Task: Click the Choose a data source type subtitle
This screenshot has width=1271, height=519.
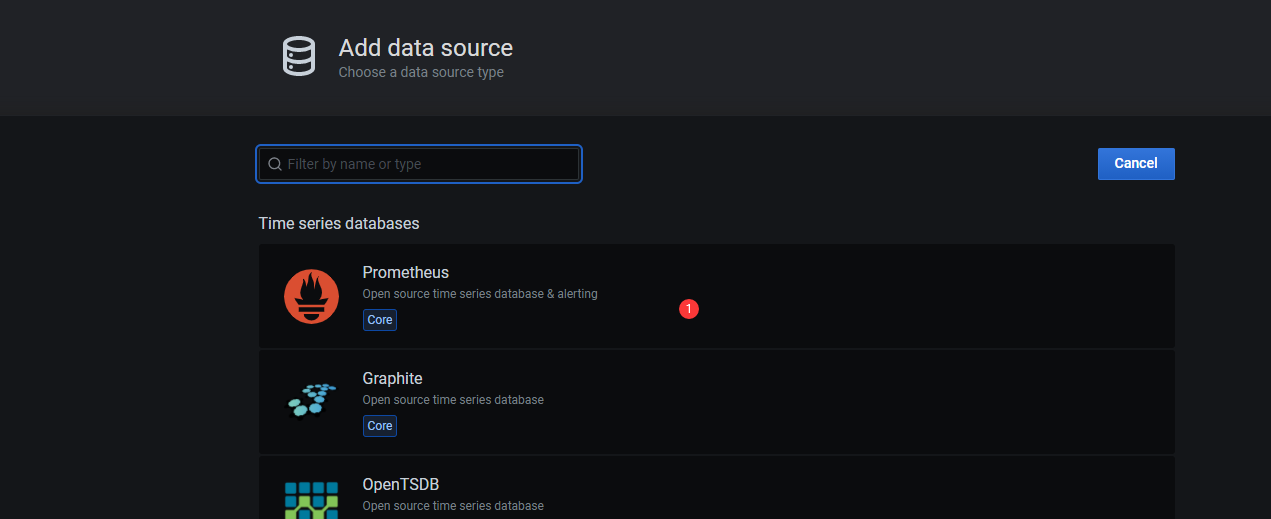Action: click(x=421, y=72)
